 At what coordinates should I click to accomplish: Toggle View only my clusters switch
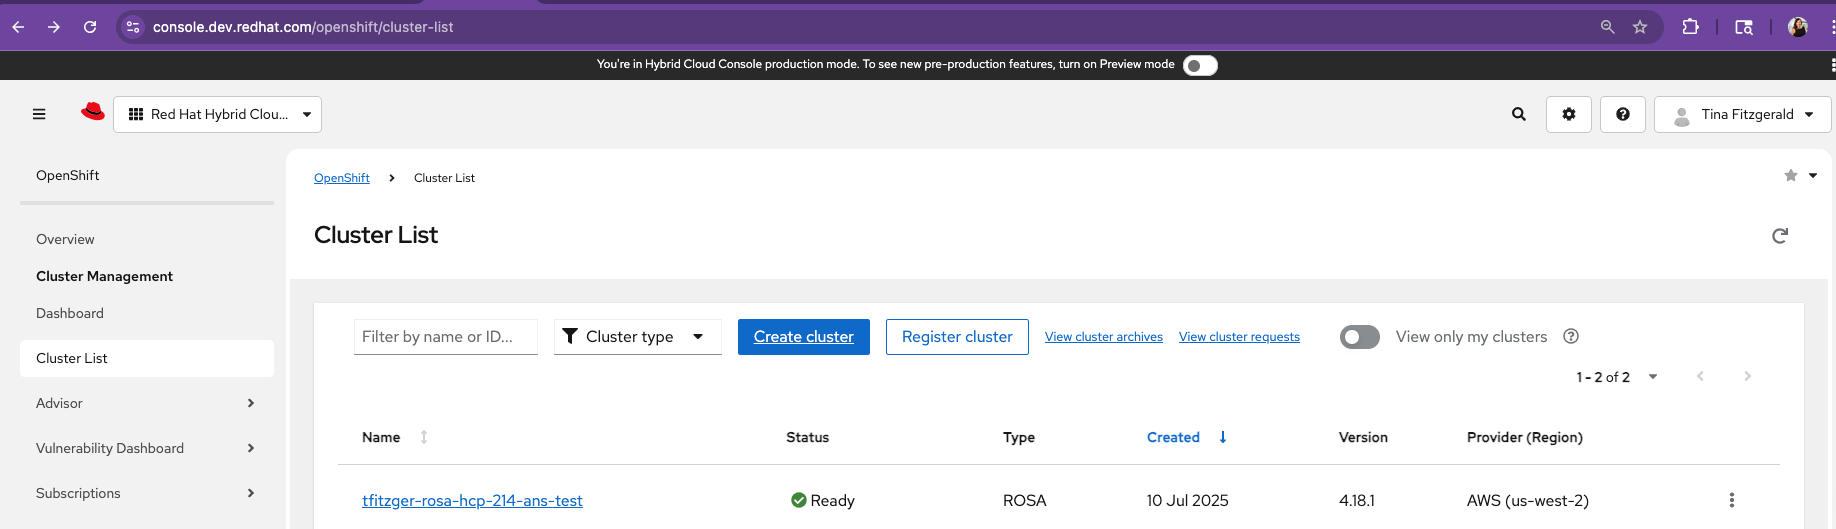point(1360,337)
